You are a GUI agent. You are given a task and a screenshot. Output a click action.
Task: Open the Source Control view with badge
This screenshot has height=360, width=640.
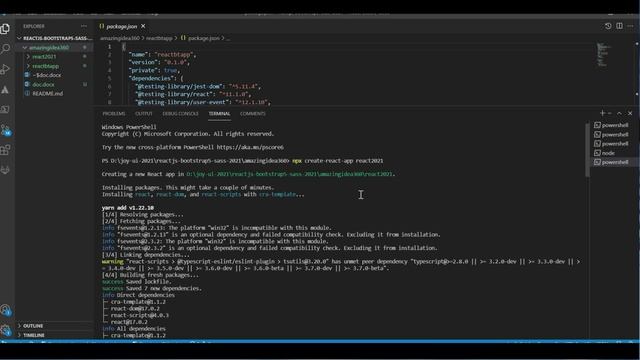(x=6, y=130)
